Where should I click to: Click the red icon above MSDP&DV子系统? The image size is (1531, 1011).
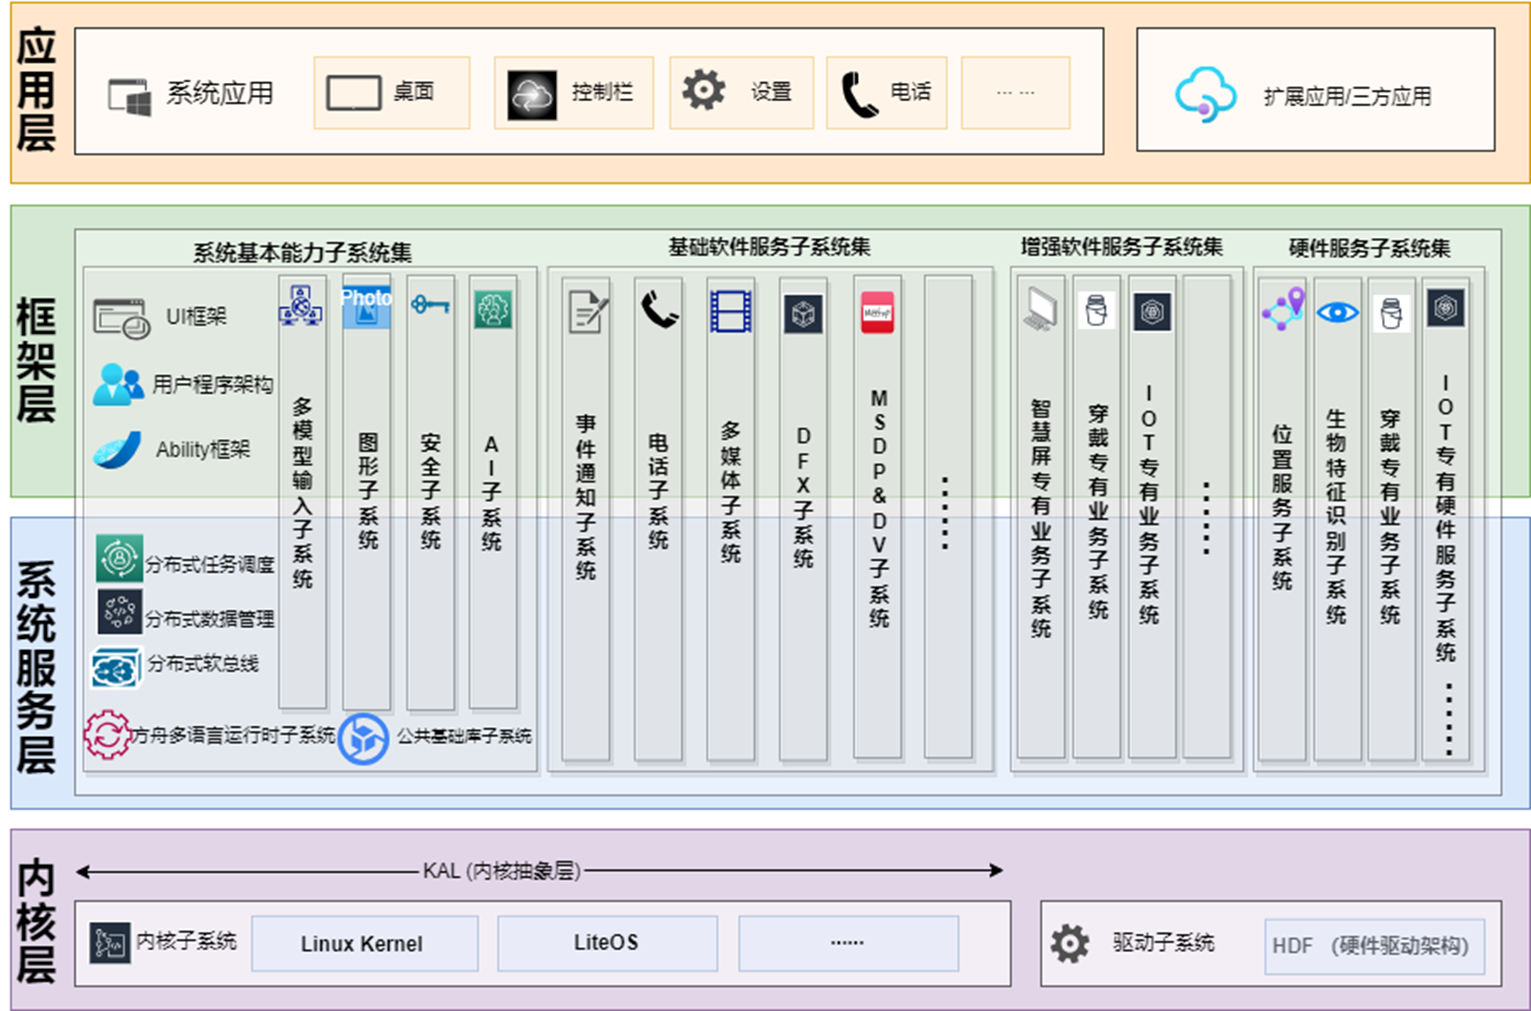(877, 313)
